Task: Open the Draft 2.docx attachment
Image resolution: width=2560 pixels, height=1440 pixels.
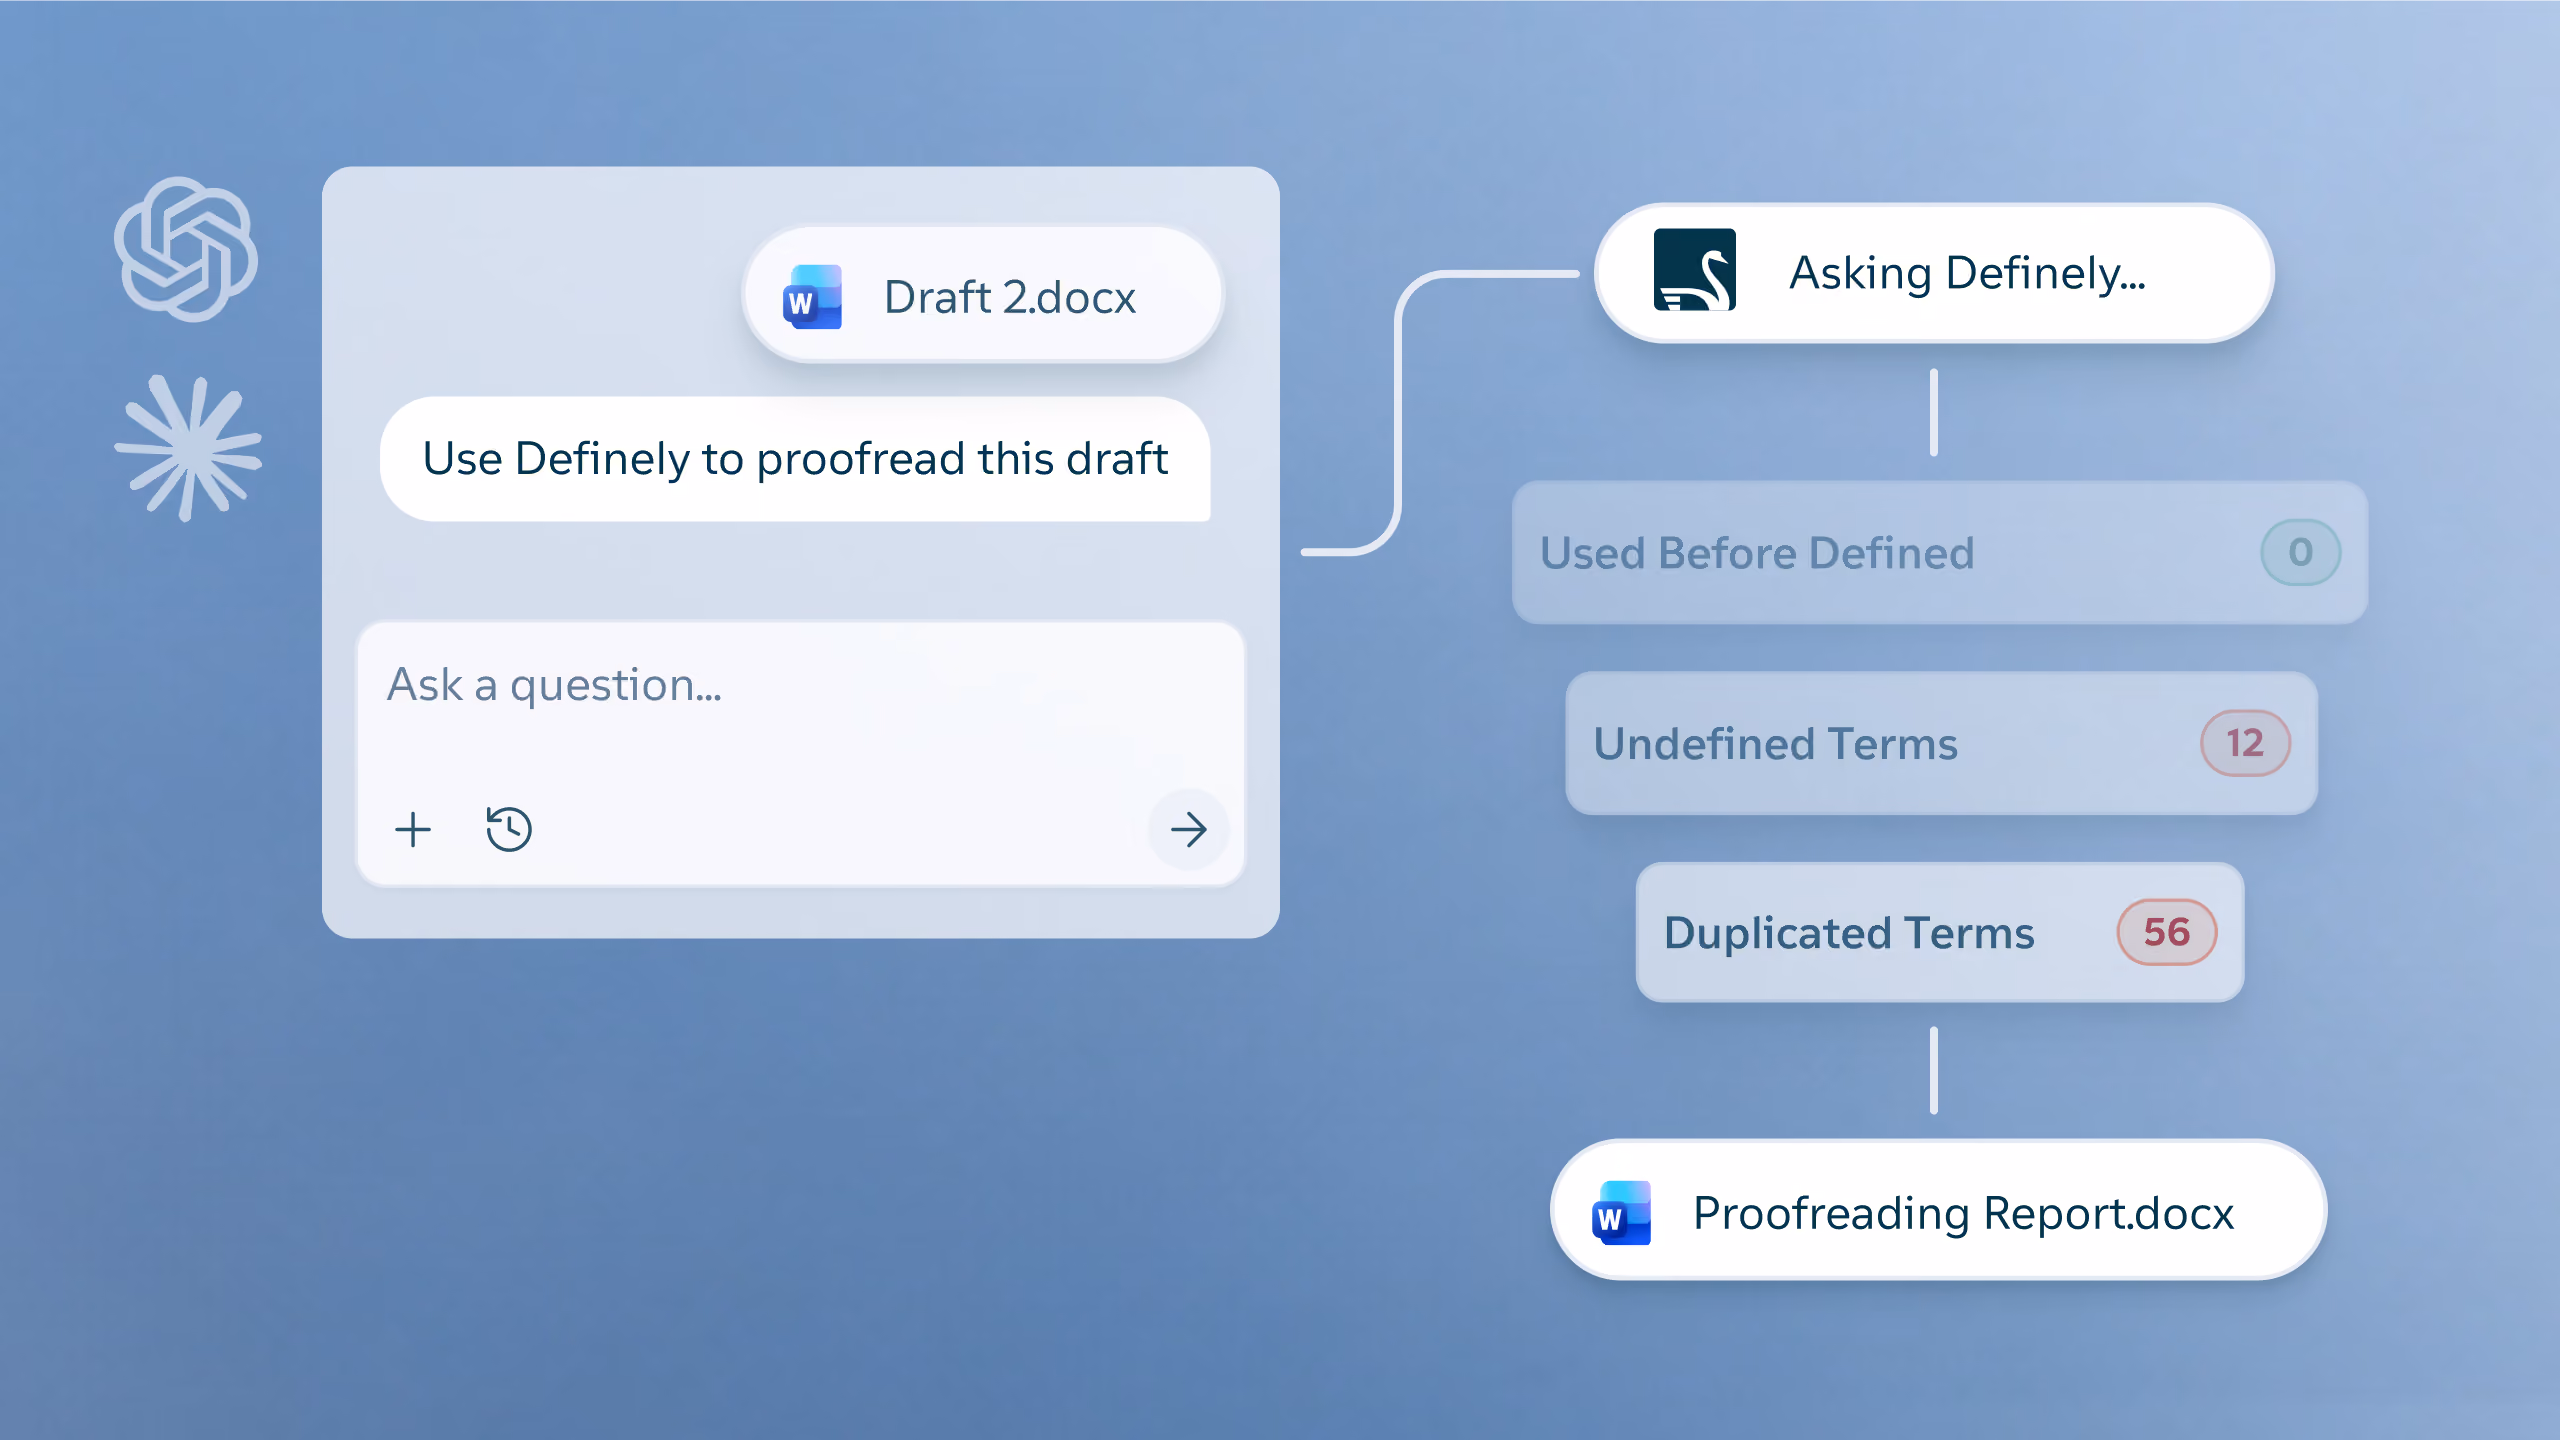Action: pos(982,295)
